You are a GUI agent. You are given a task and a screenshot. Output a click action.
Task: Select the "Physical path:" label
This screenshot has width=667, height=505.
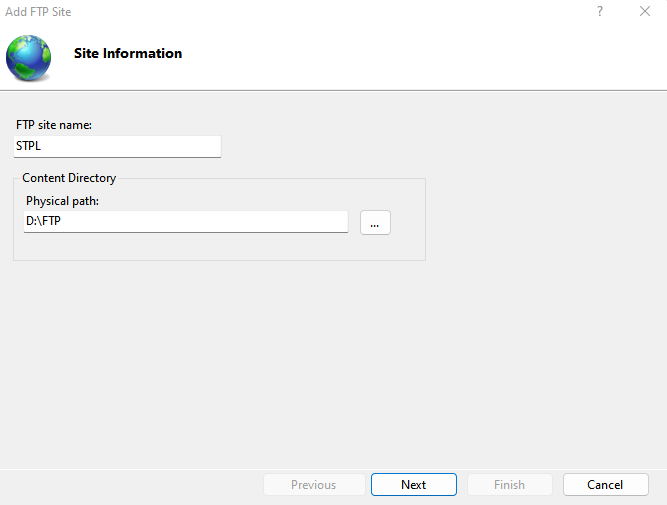(x=63, y=201)
